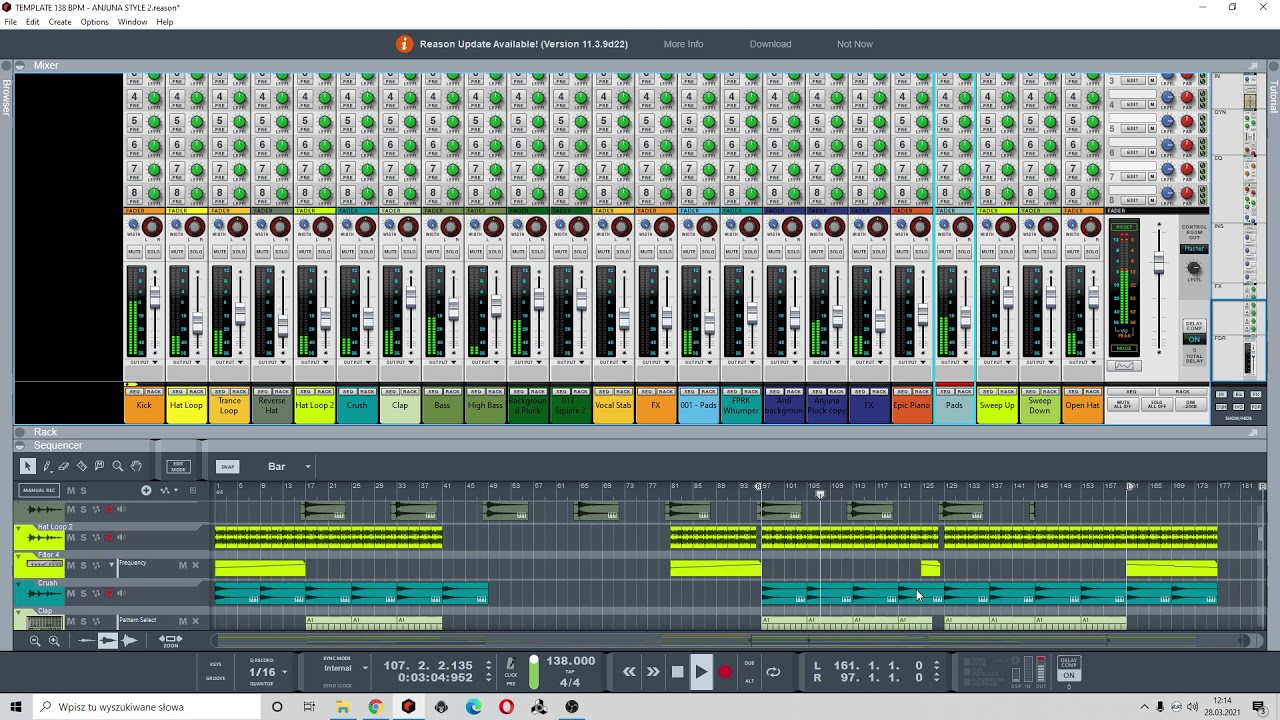Click the Solo All Off button
Screen dimensions: 1280x720
1156,404
